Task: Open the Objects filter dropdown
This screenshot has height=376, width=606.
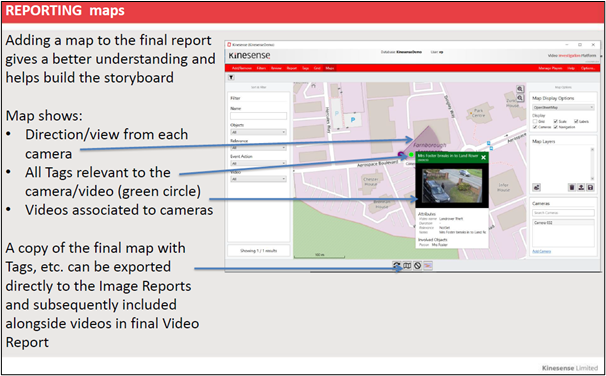Action: pyautogui.click(x=258, y=132)
